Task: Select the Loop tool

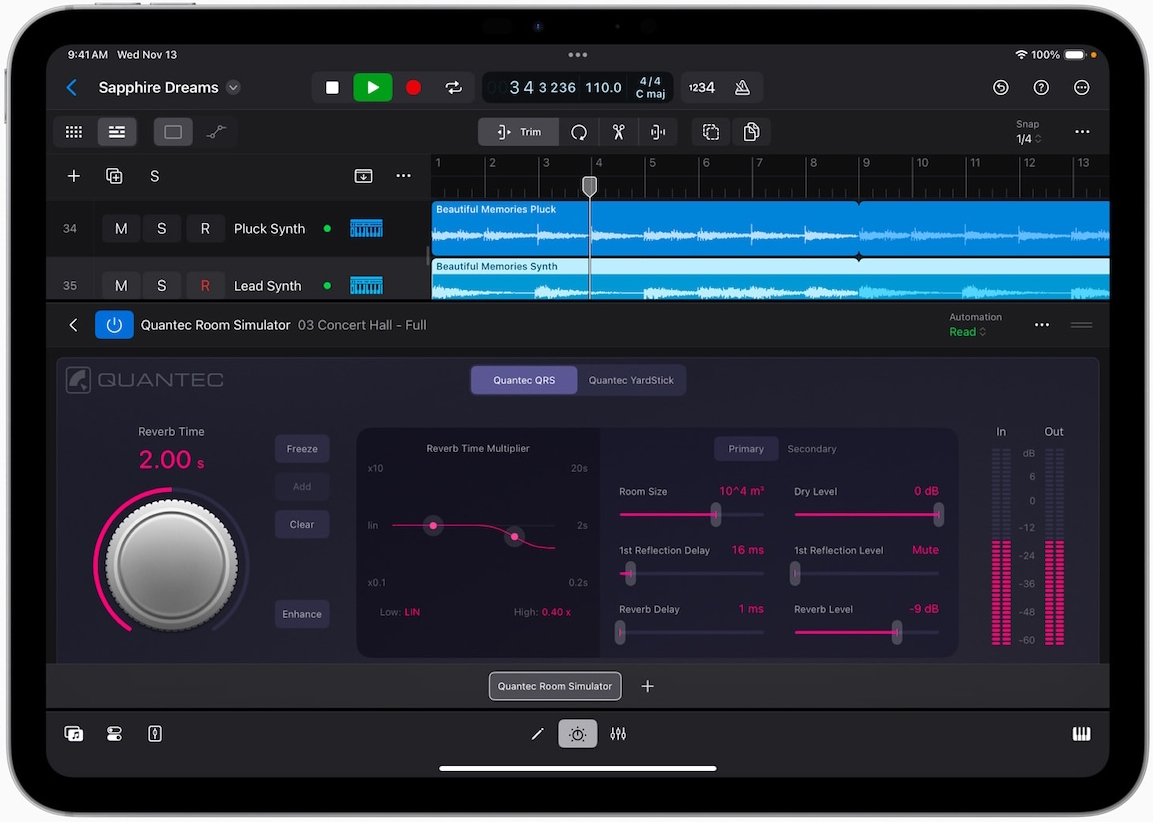Action: (x=579, y=132)
